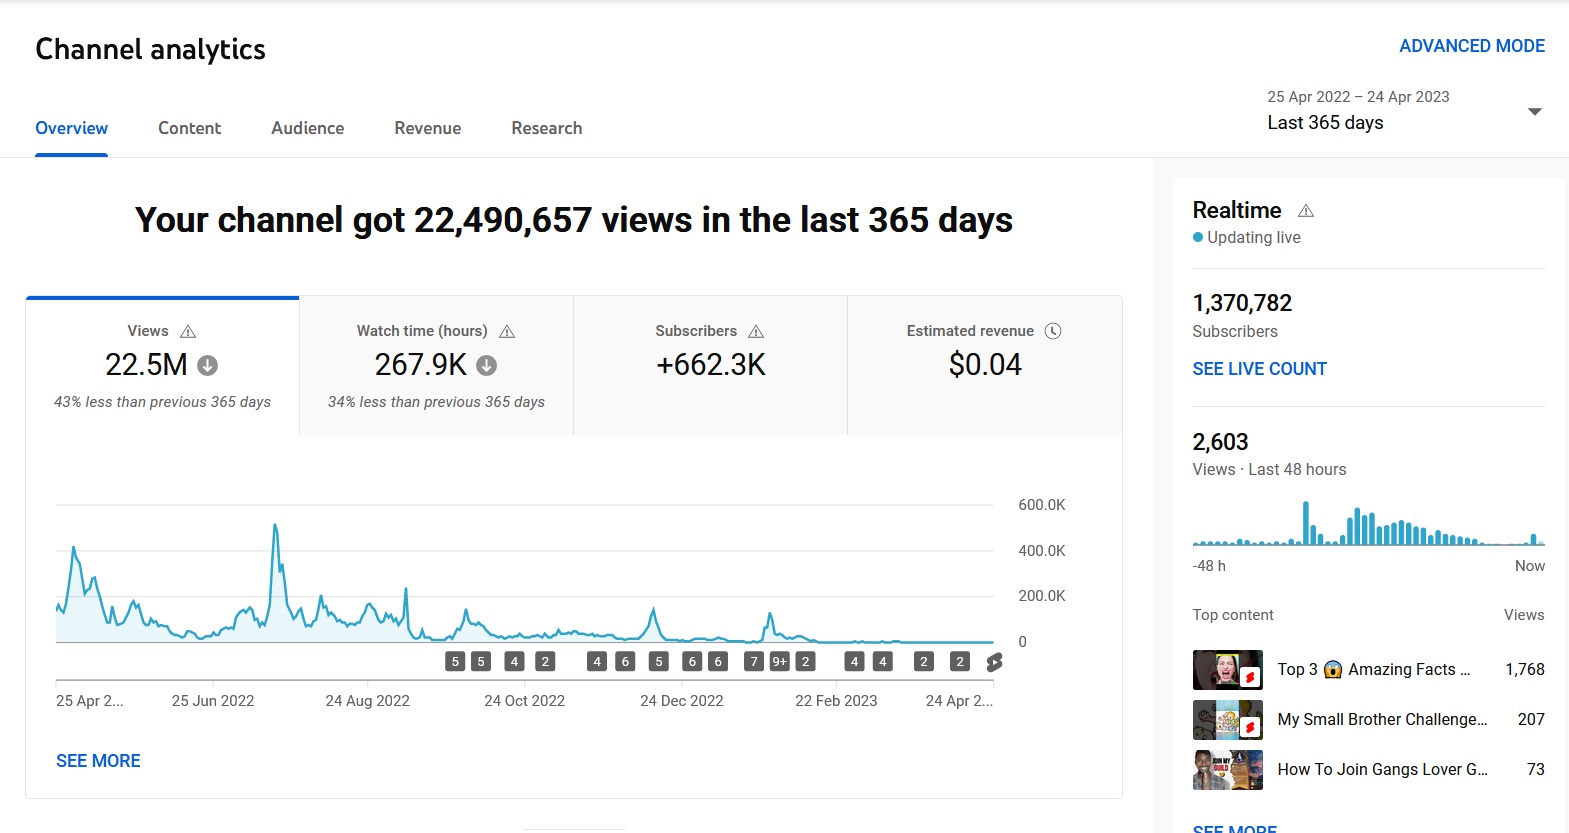Viewport: 1569px width, 833px height.
Task: Click 43% less than previous 365 days text
Action: (x=162, y=402)
